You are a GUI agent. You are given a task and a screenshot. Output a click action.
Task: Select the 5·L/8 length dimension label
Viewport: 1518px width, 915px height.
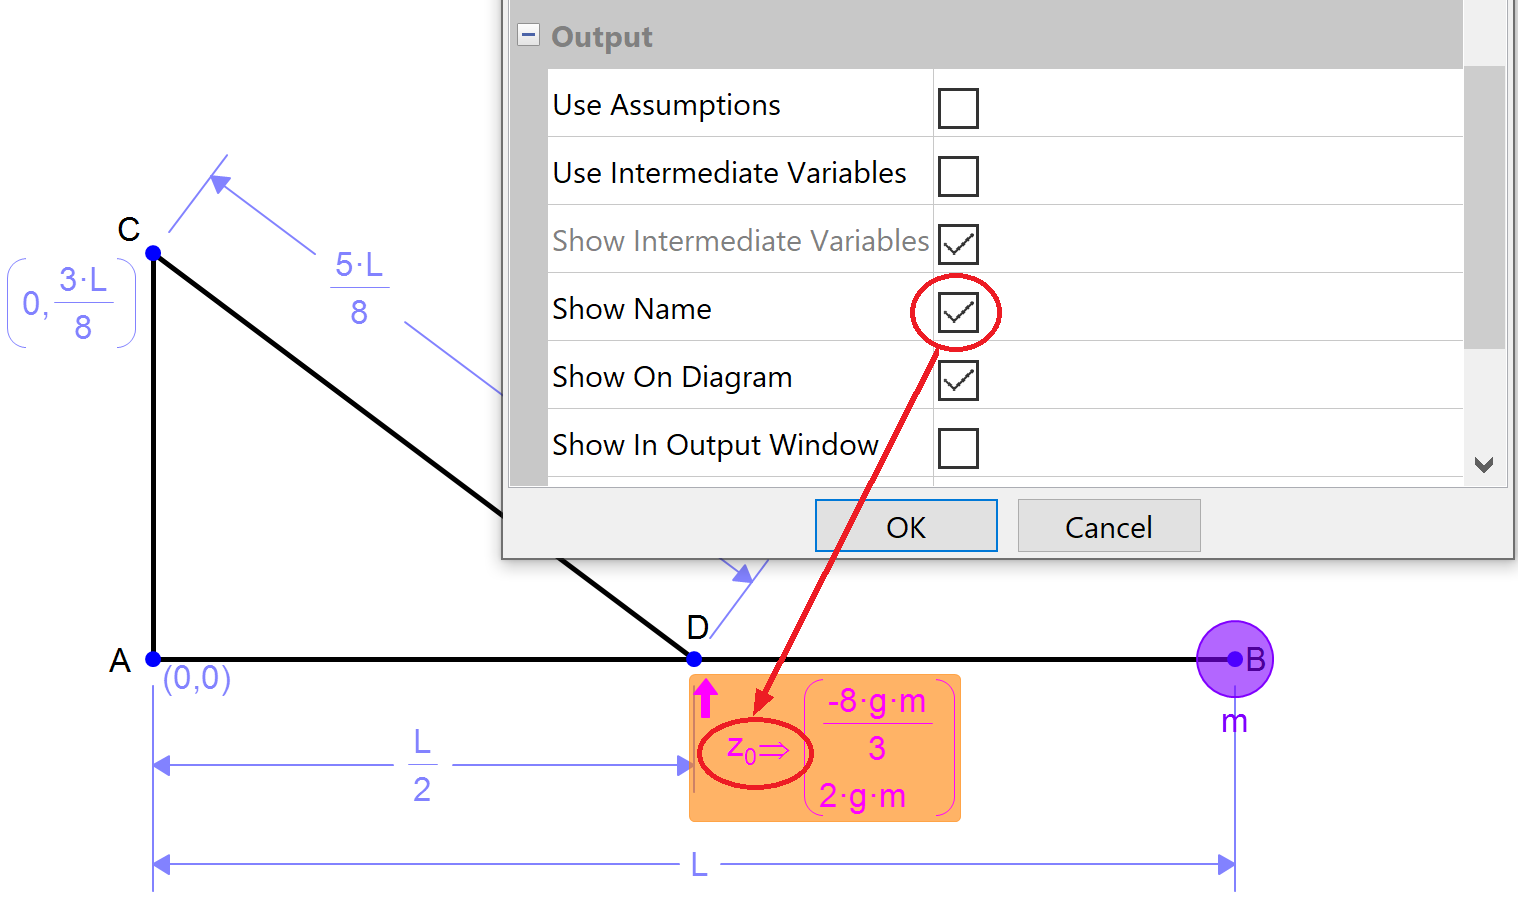pyautogui.click(x=359, y=288)
